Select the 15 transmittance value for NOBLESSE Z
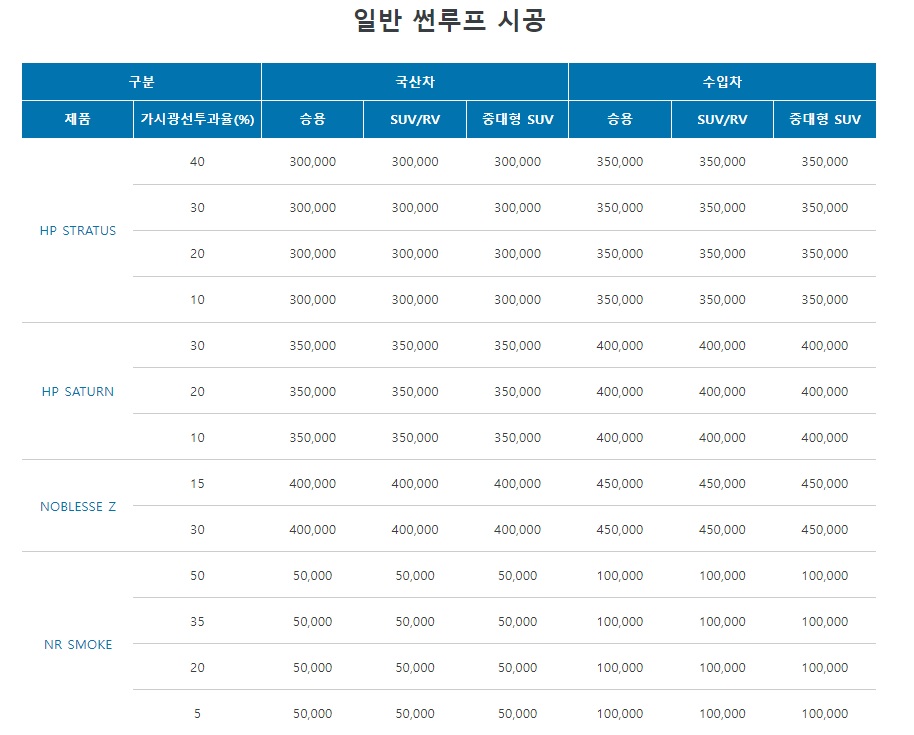The width and height of the screenshot is (914, 735). 197,483
